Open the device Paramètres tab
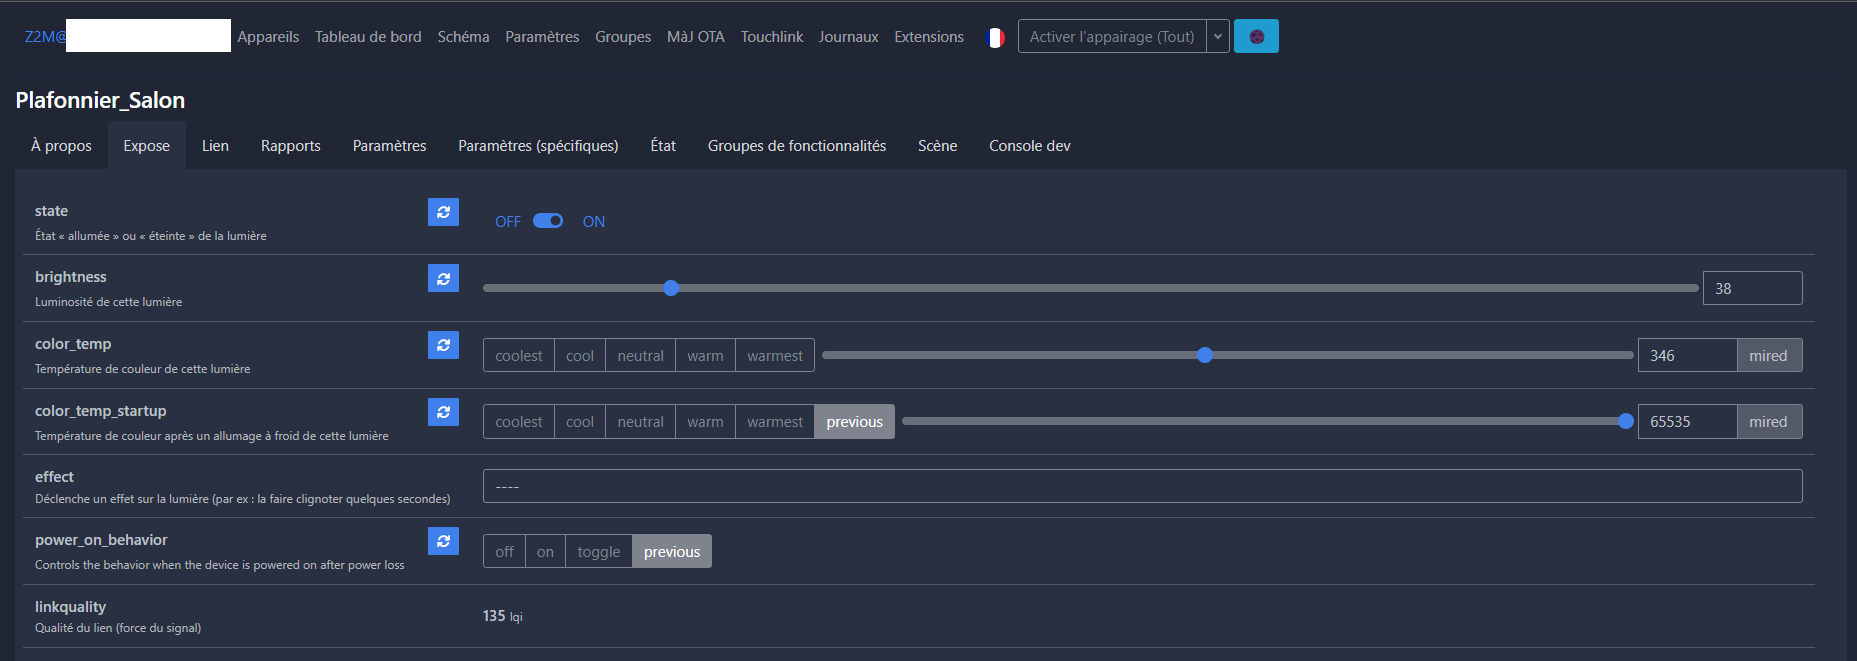This screenshot has height=661, width=1857. point(389,146)
